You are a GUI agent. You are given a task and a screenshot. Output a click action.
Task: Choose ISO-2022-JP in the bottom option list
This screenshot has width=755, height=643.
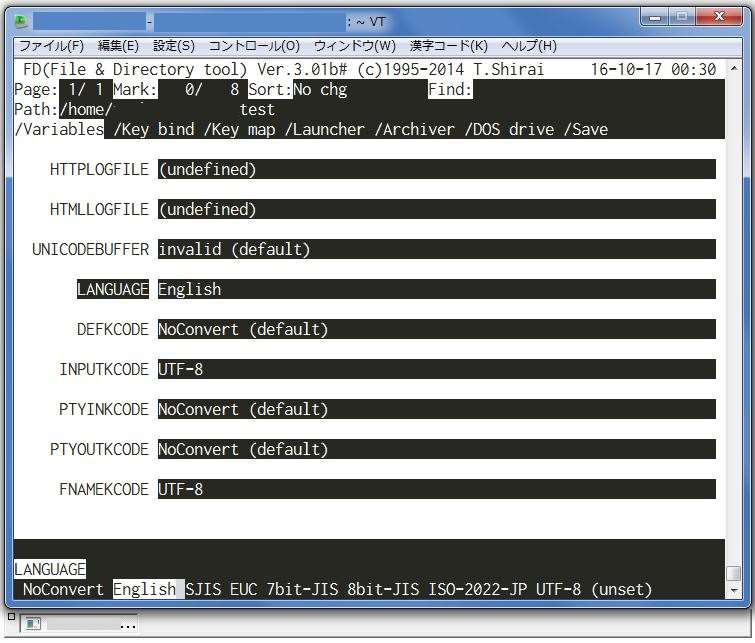pyautogui.click(x=478, y=590)
